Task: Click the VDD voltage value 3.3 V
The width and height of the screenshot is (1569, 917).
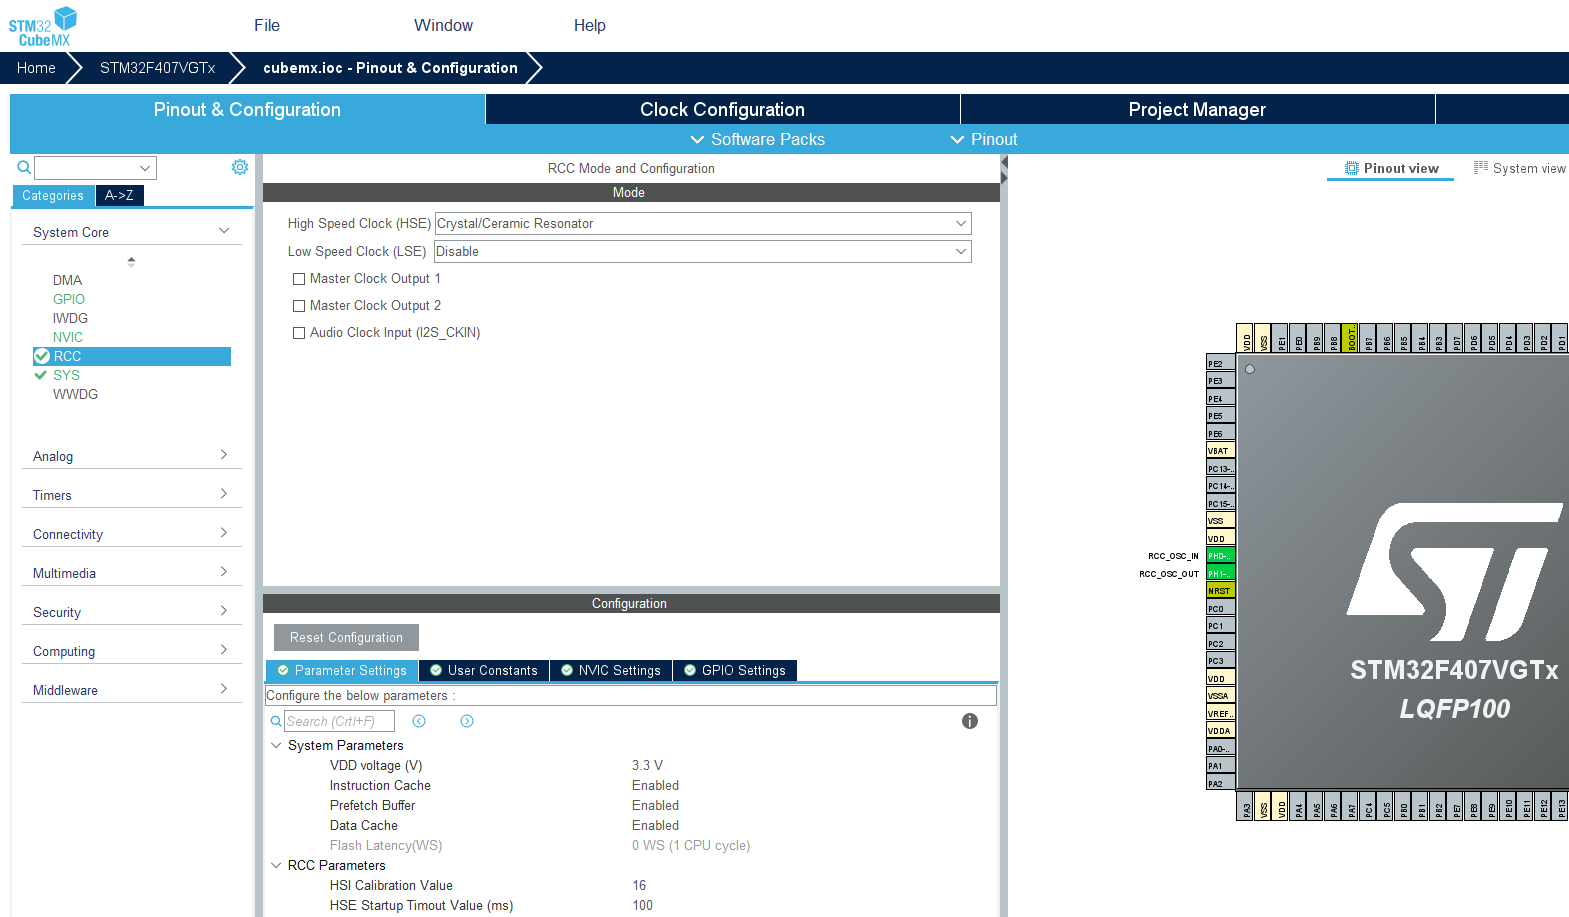Action: coord(647,766)
